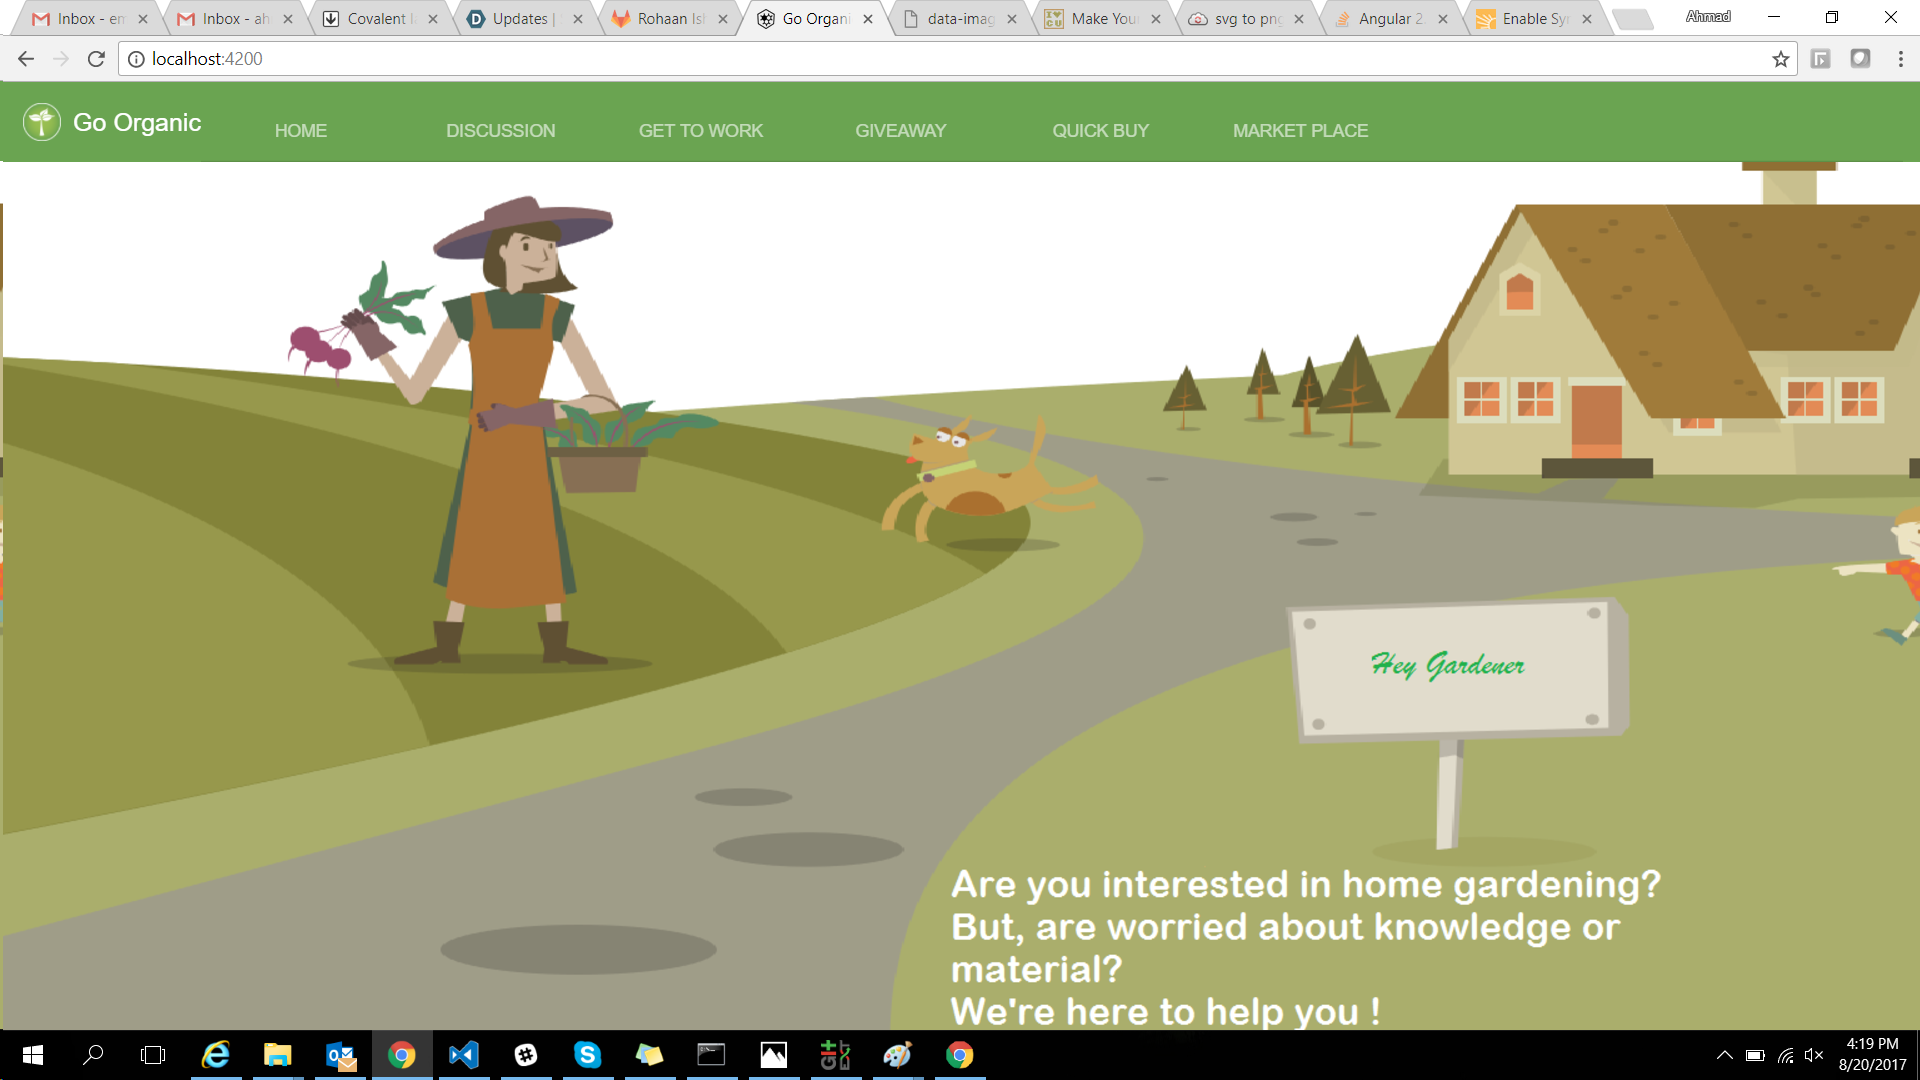Open Slack from the taskbar
The width and height of the screenshot is (1920, 1080).
[x=525, y=1055]
